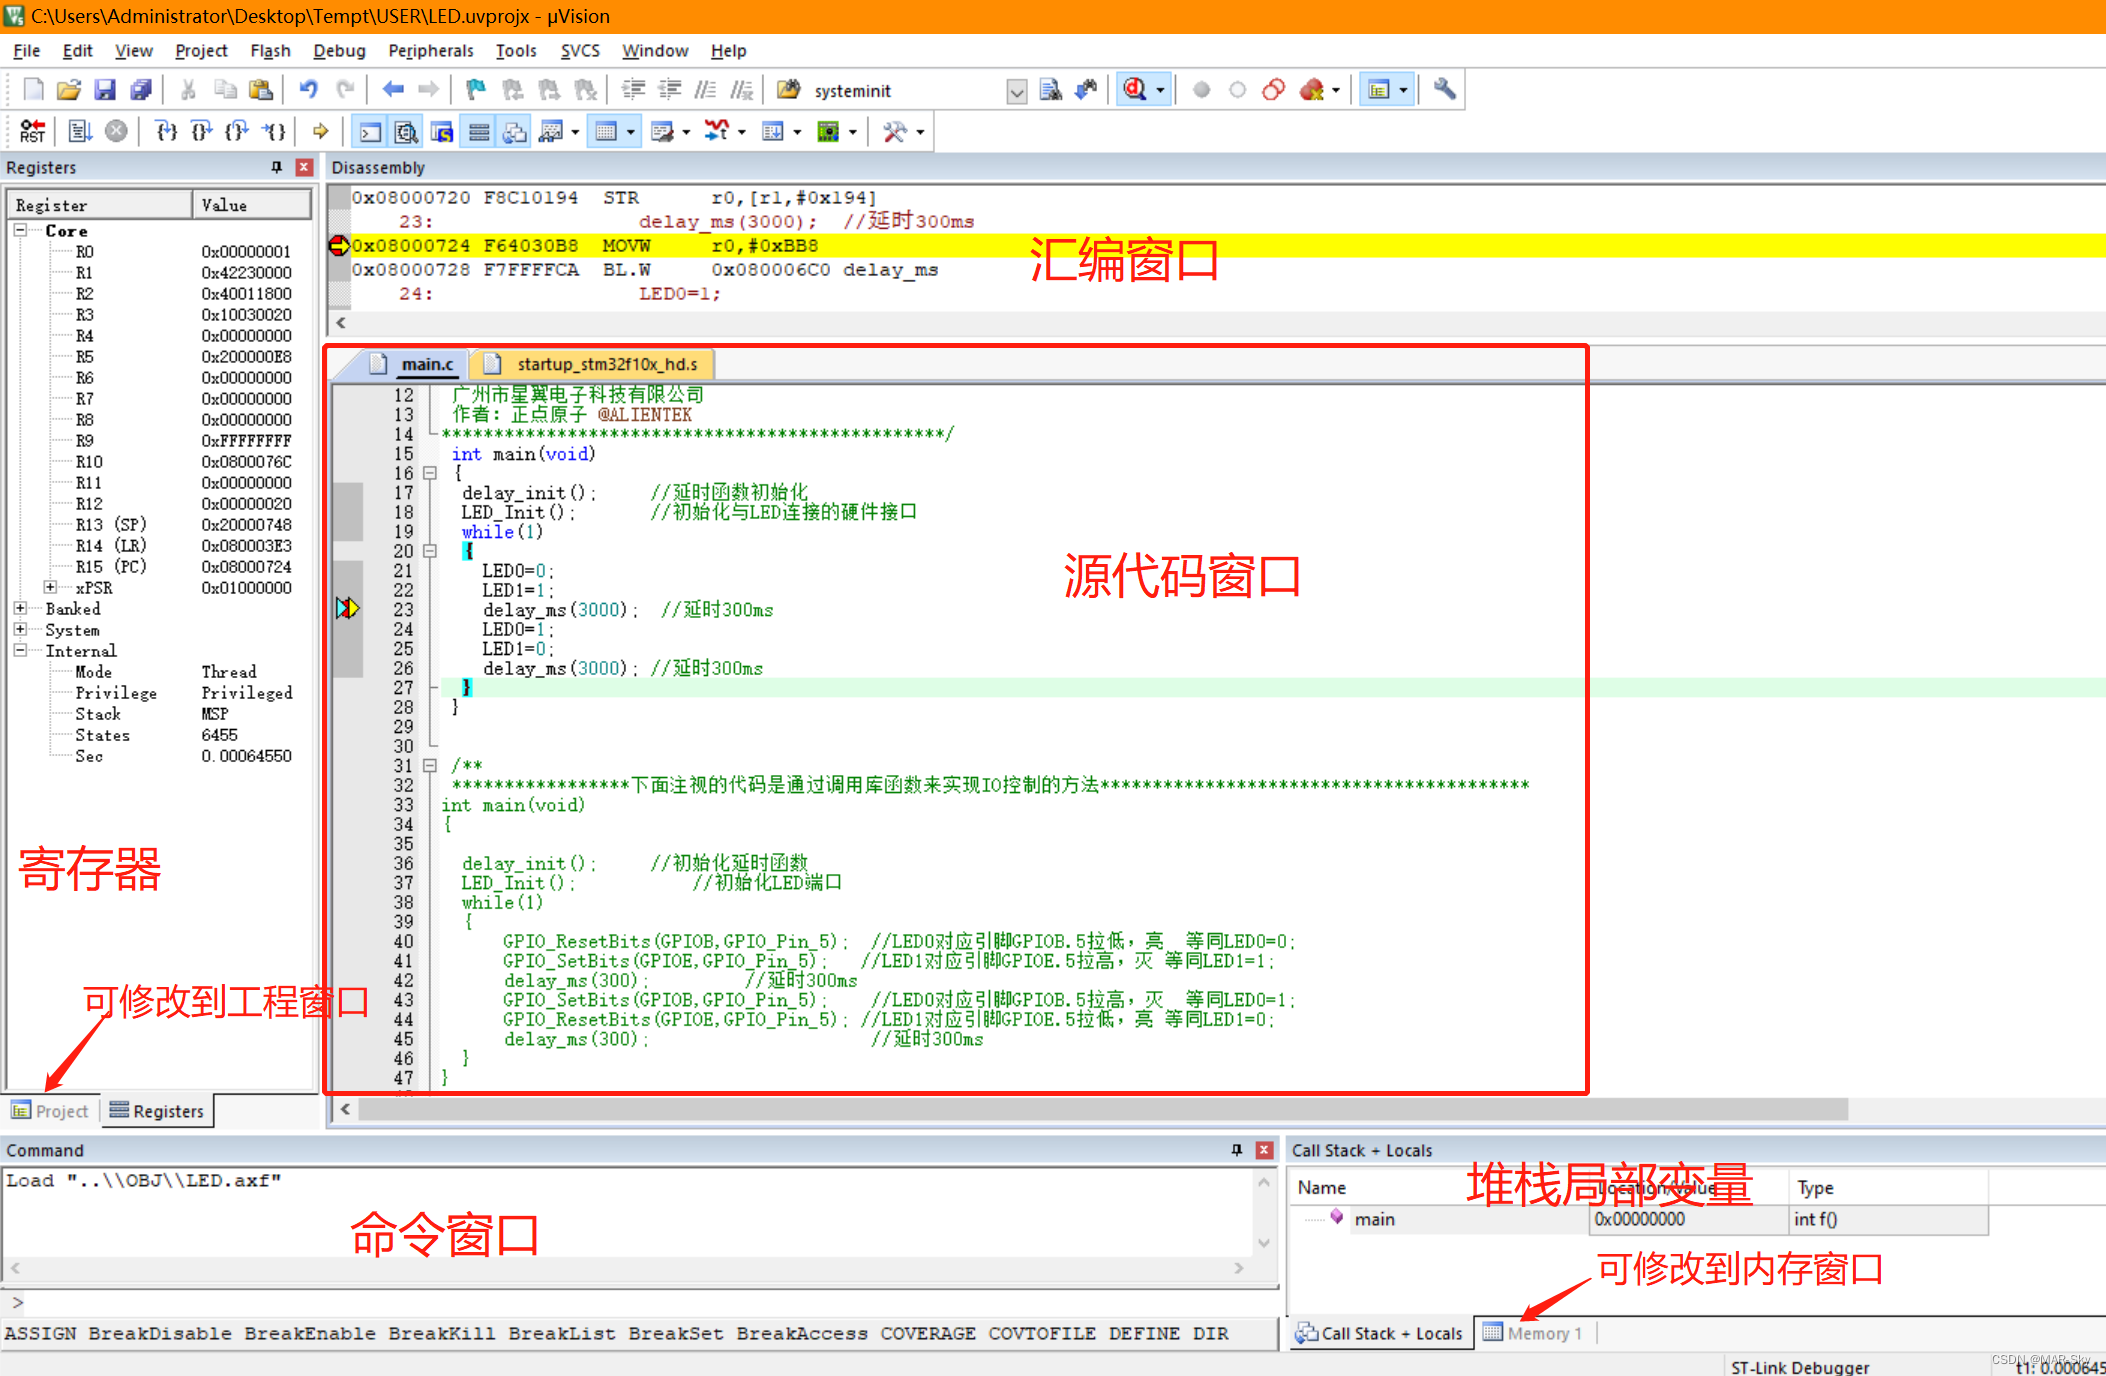Click the New file icon
The image size is (2106, 1376).
coord(33,90)
